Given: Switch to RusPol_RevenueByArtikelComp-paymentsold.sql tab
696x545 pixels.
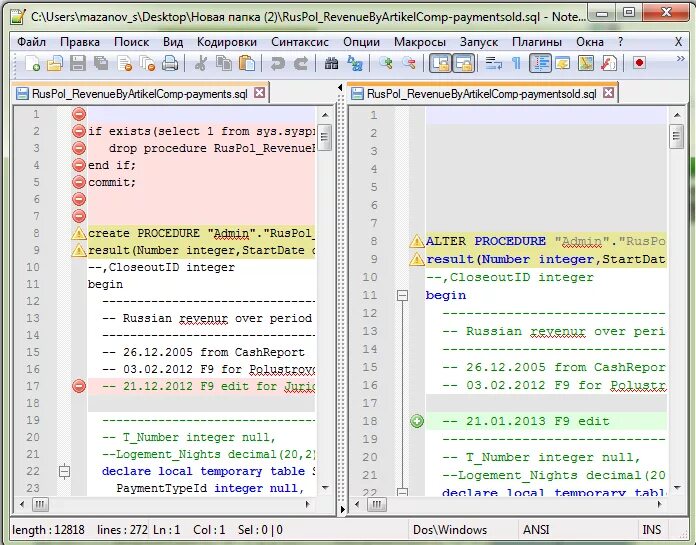Looking at the screenshot, I should coord(481,94).
